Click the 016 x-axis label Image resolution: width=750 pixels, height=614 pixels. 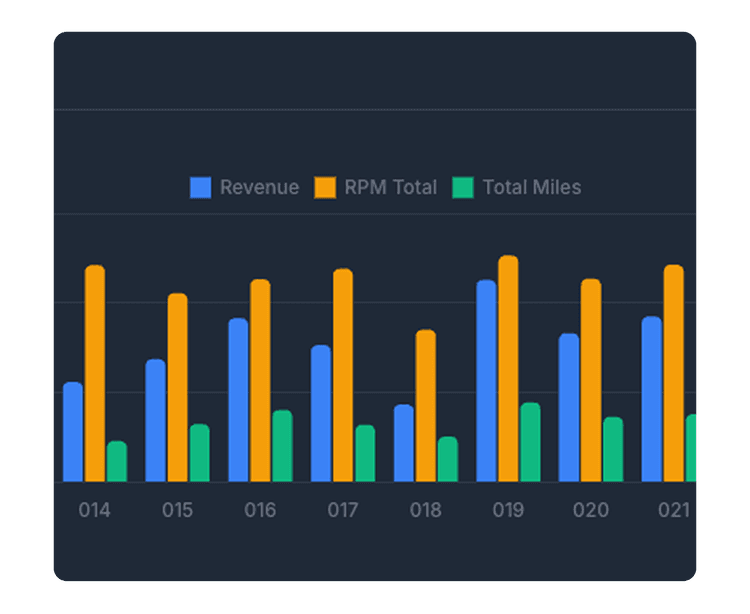pos(260,510)
